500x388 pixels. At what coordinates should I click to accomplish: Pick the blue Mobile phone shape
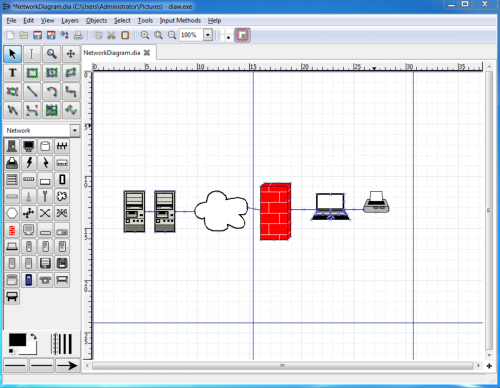(x=29, y=280)
